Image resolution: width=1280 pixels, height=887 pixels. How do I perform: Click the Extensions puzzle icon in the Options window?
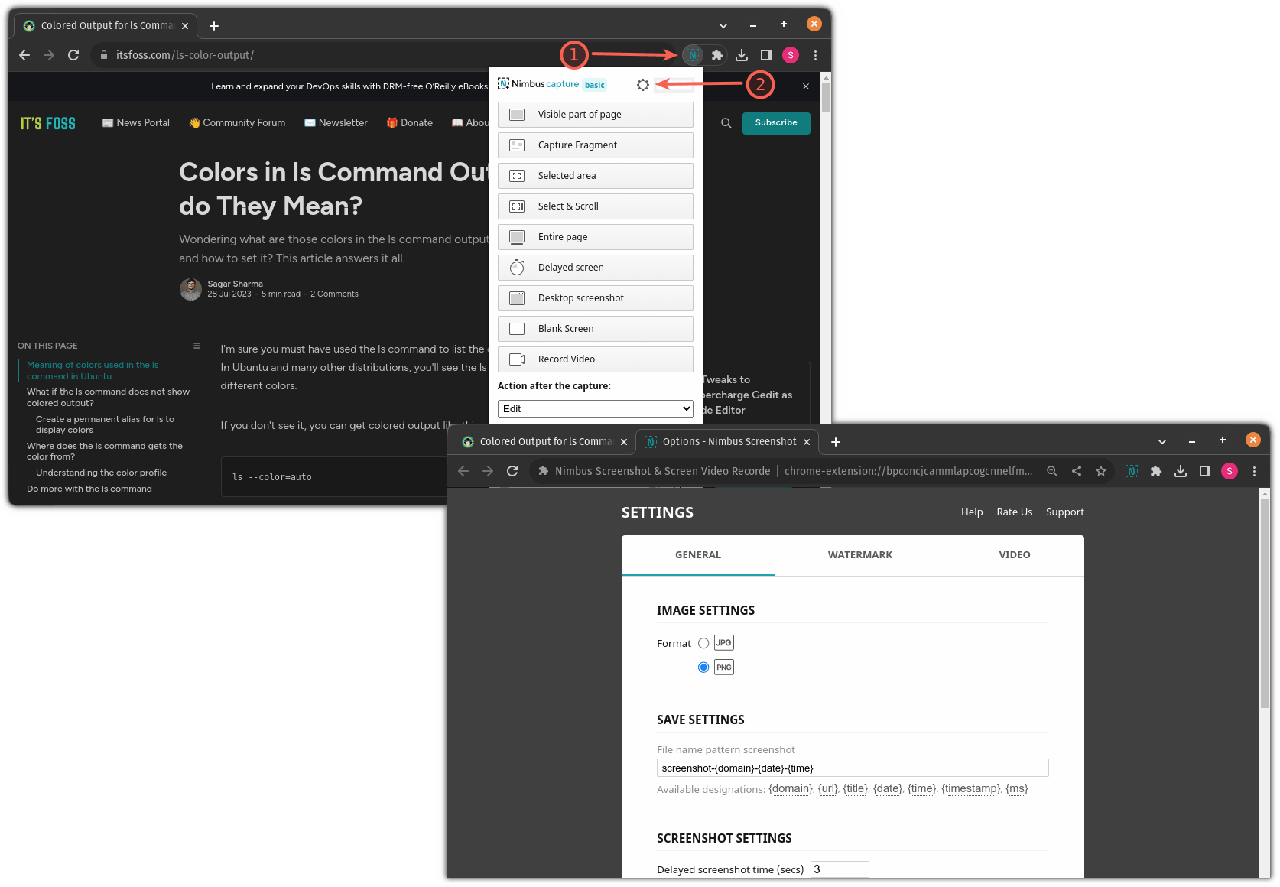1156,471
